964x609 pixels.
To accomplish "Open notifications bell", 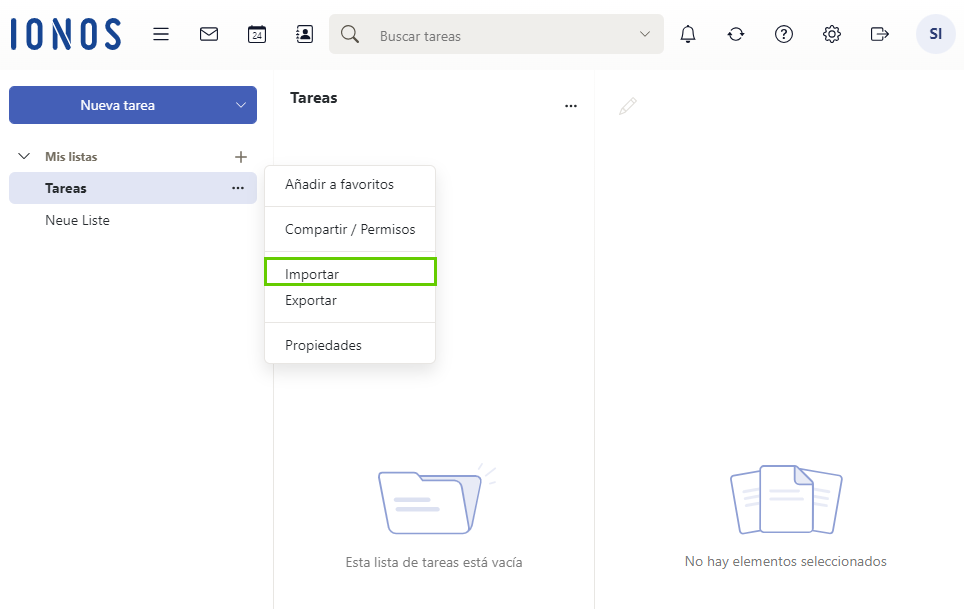I will tap(688, 34).
